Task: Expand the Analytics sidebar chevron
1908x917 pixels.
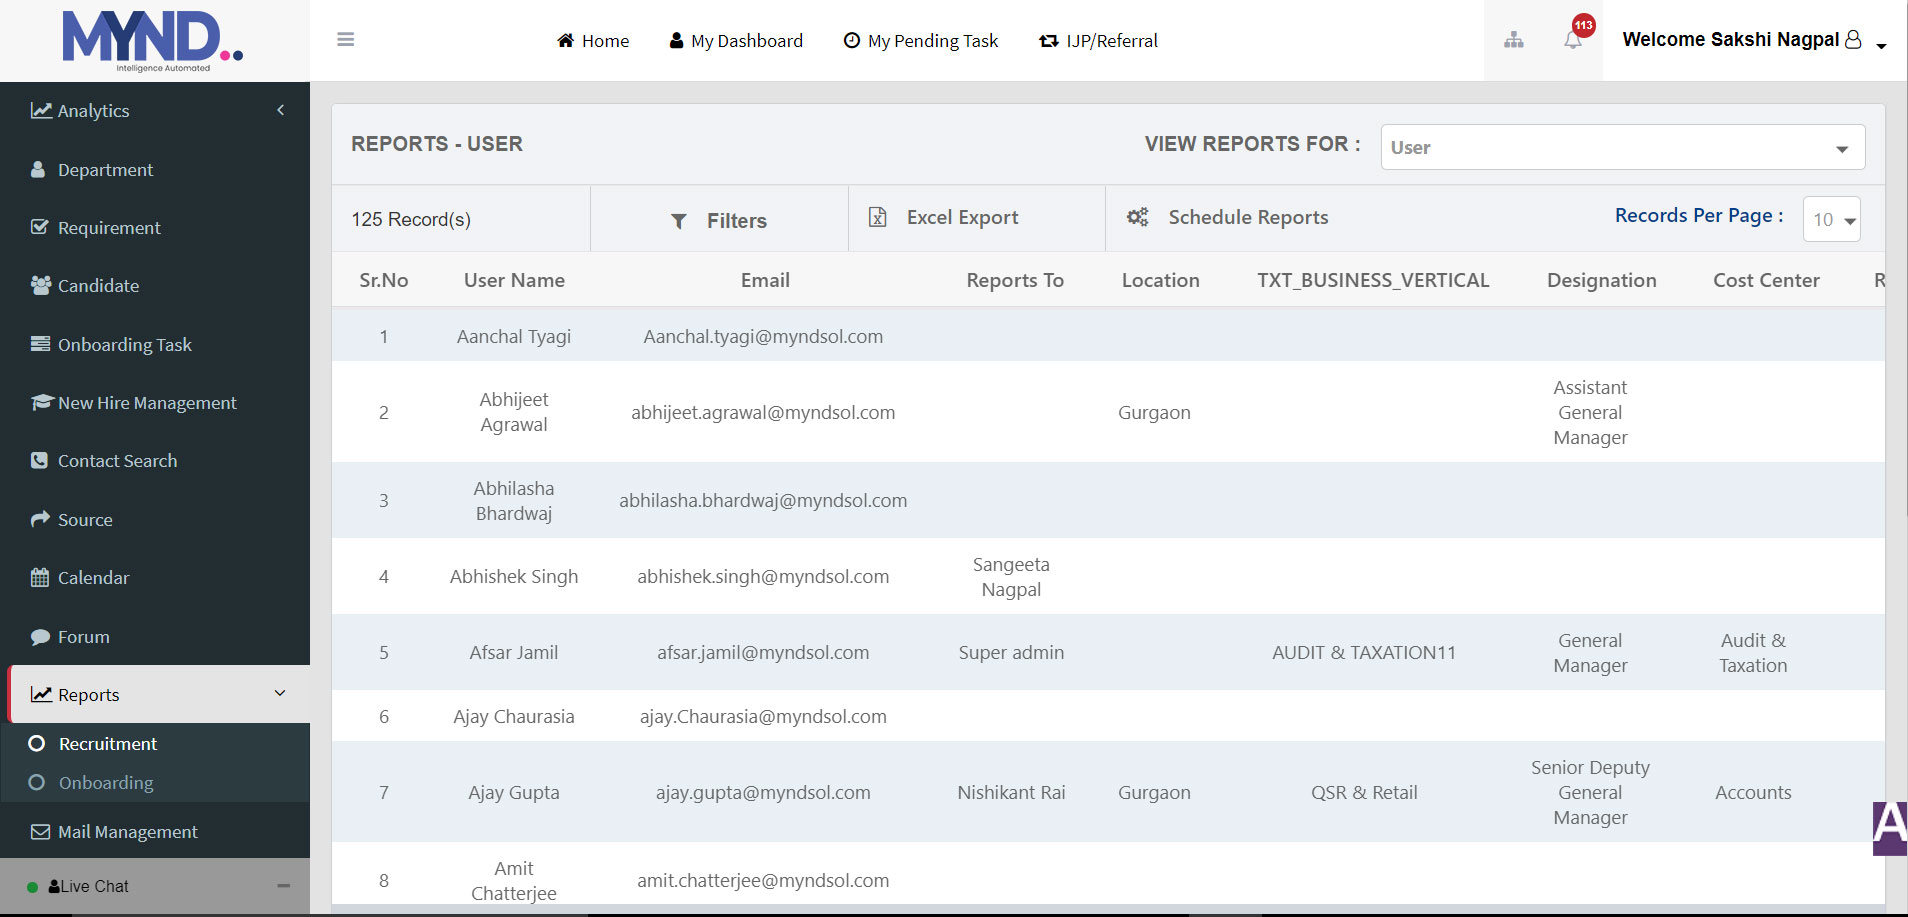Action: pos(281,110)
